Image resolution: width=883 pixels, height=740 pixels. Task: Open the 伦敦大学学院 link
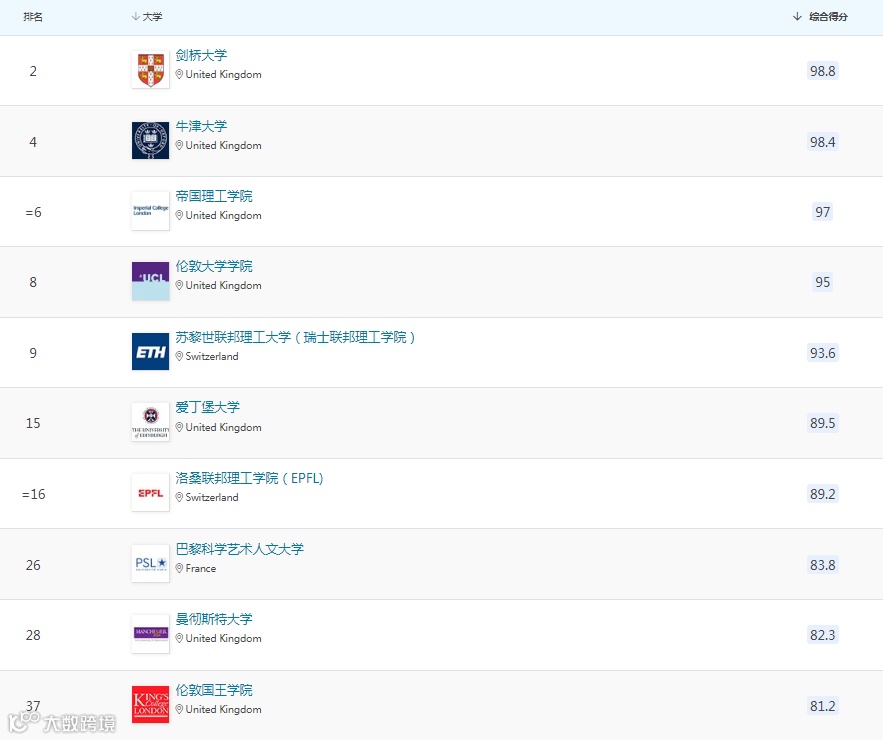pyautogui.click(x=214, y=266)
